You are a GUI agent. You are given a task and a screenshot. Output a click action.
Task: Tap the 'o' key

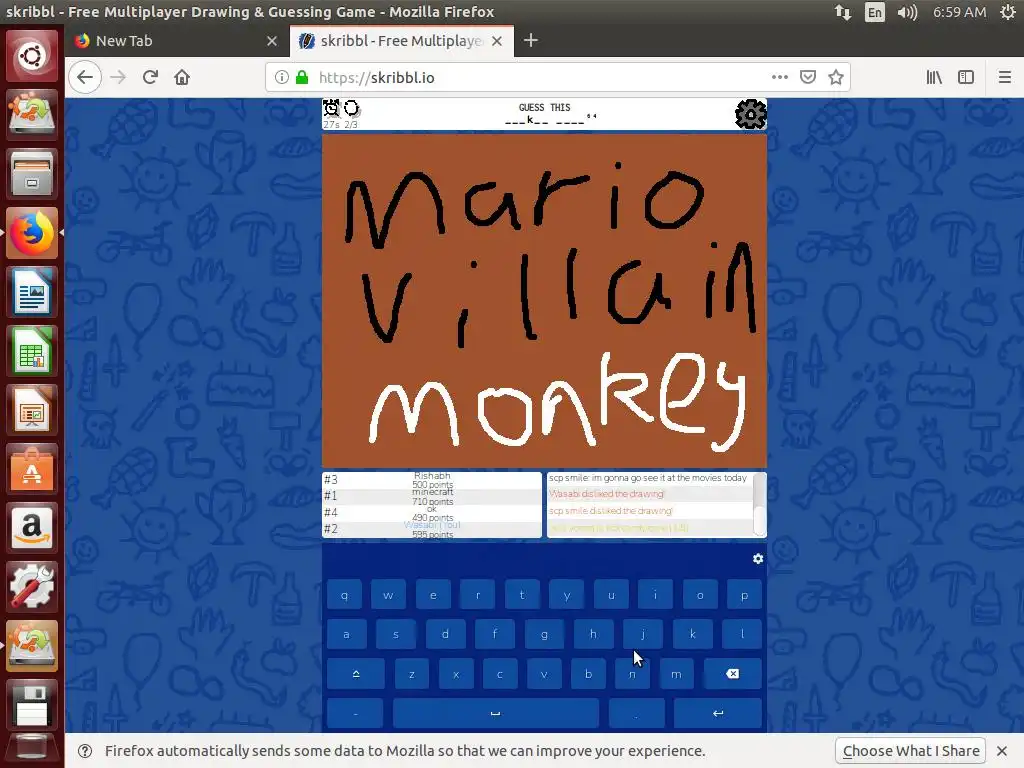700,595
